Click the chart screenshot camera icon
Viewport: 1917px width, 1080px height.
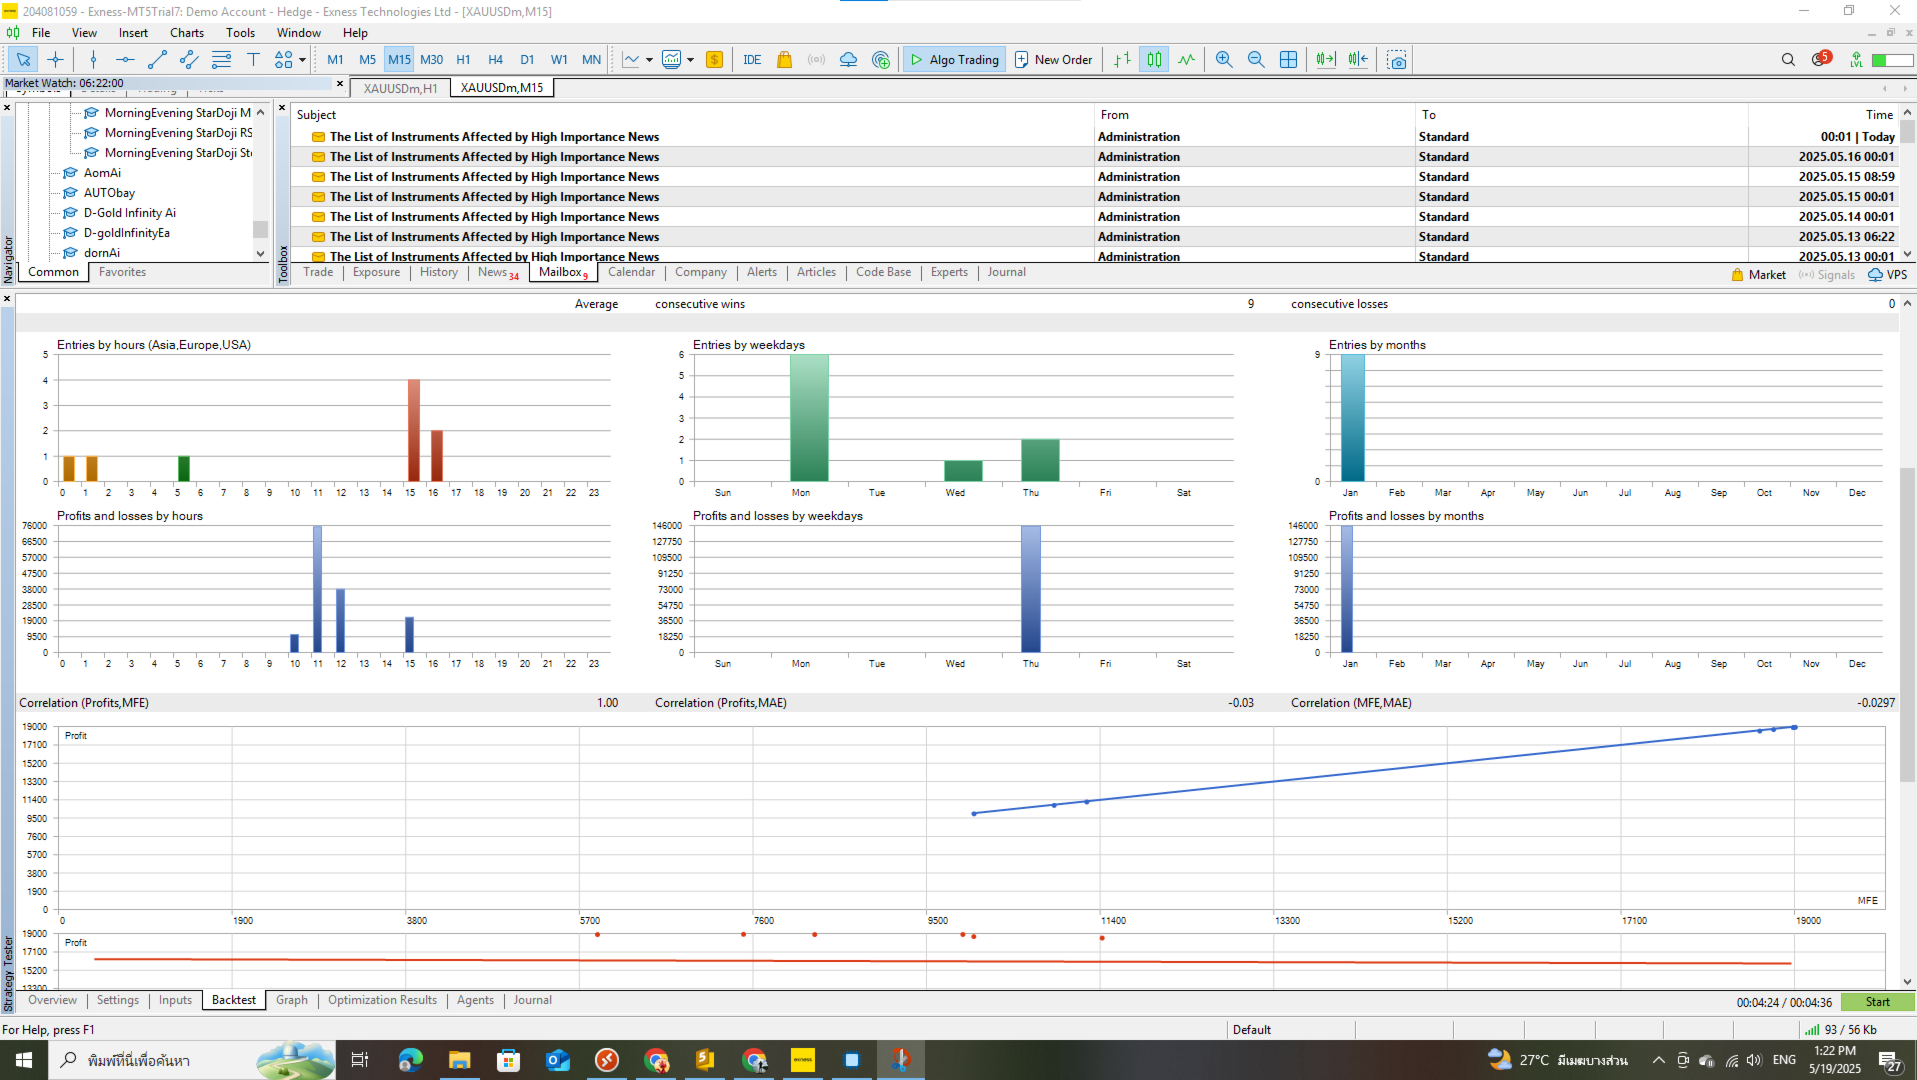(1397, 60)
